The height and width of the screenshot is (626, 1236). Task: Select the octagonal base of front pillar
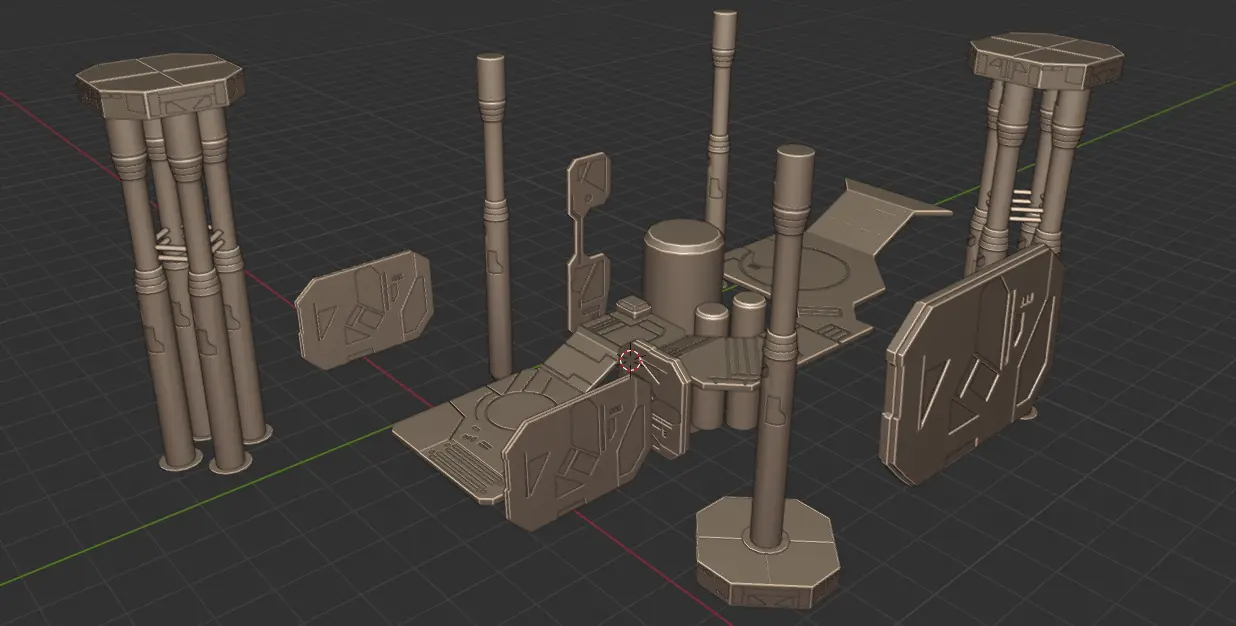tap(767, 554)
